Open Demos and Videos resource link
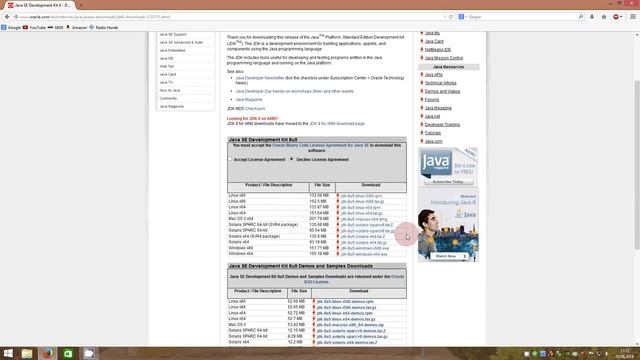640x360 pixels. (442, 91)
